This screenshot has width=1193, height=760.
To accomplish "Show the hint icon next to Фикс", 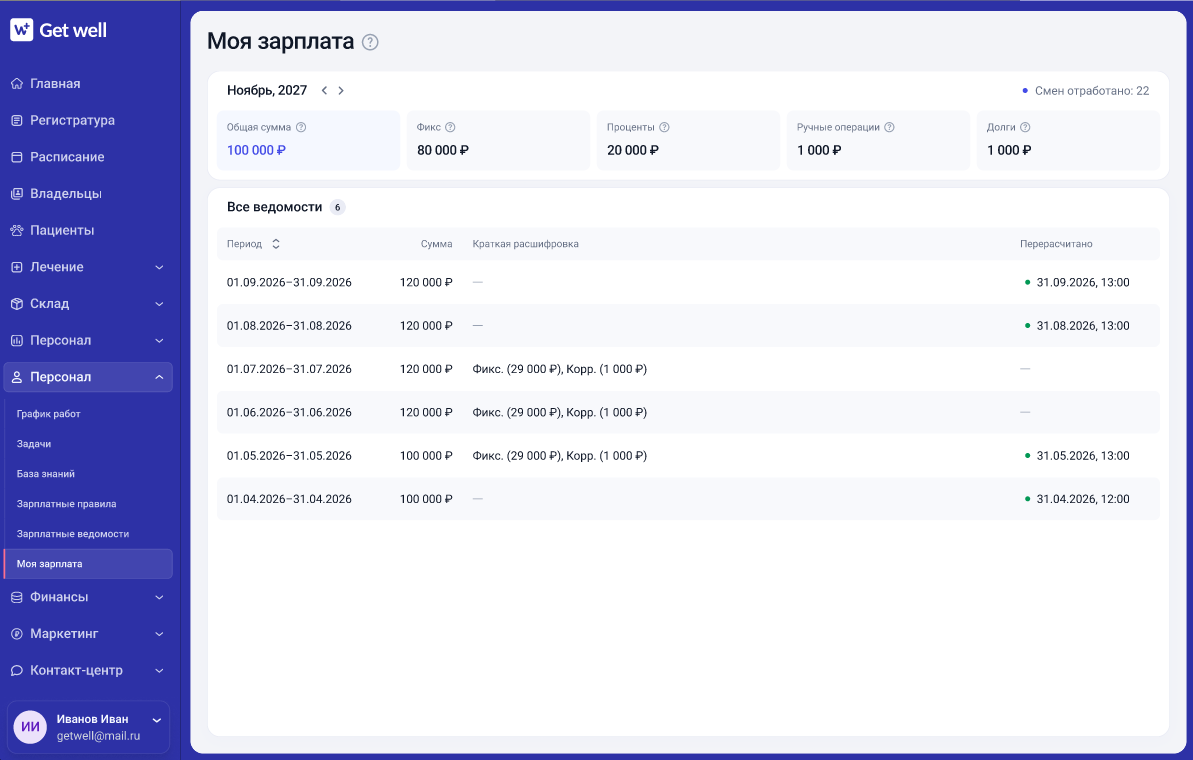I will (450, 127).
